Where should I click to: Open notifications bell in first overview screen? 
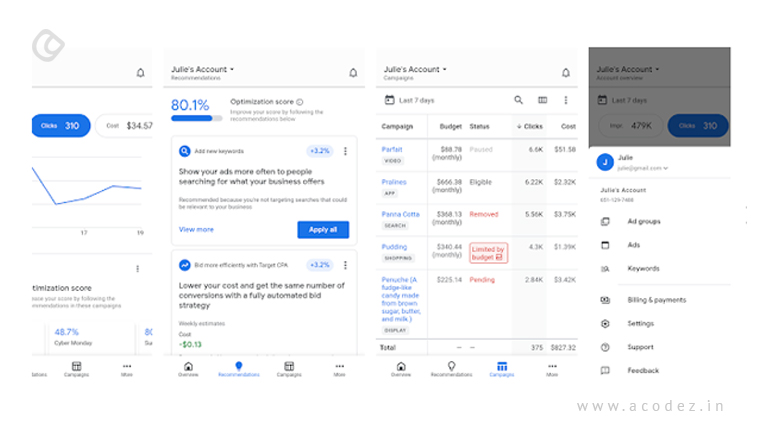pos(140,73)
